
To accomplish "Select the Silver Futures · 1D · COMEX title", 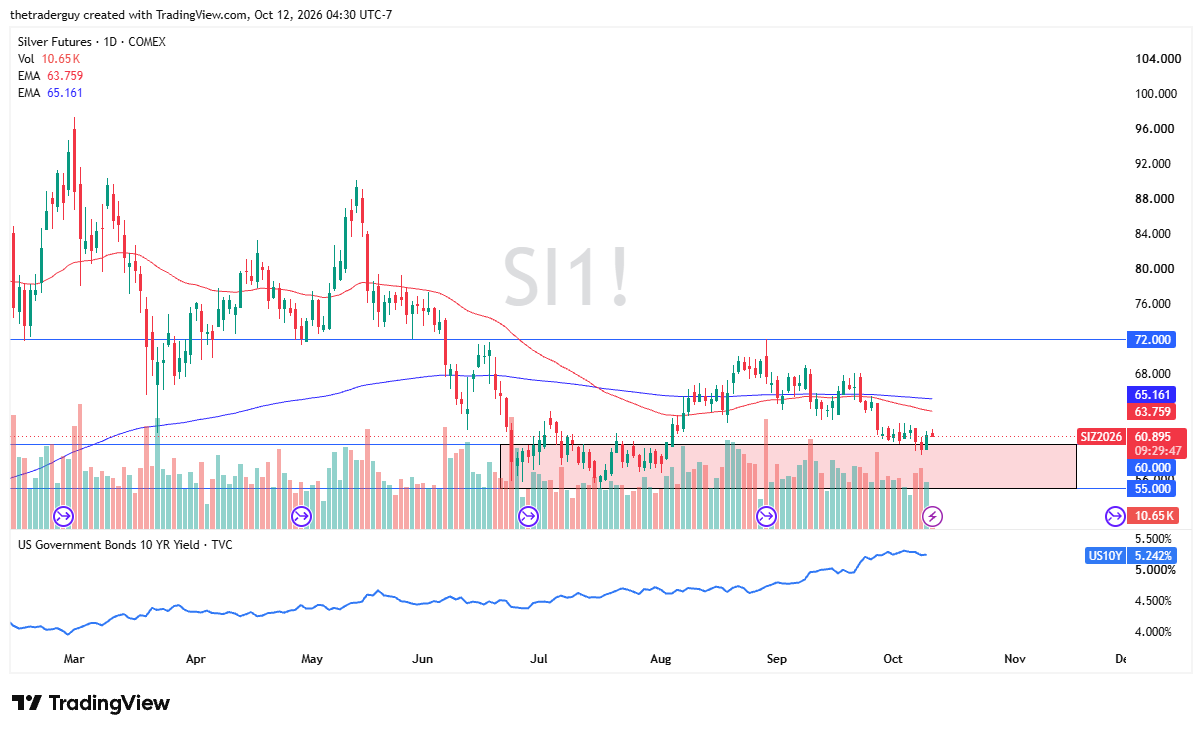I will [92, 42].
